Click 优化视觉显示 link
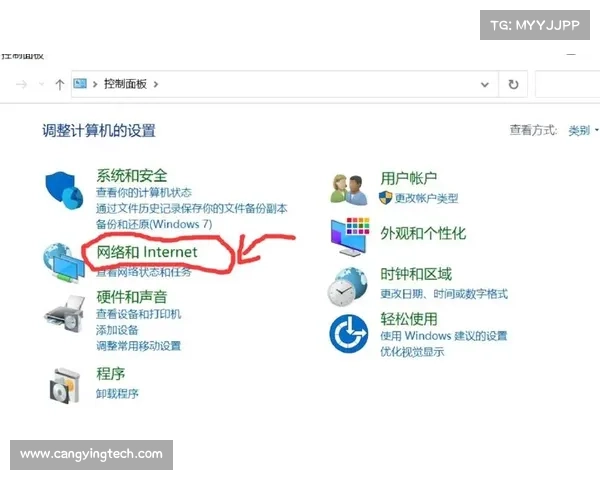 412,352
